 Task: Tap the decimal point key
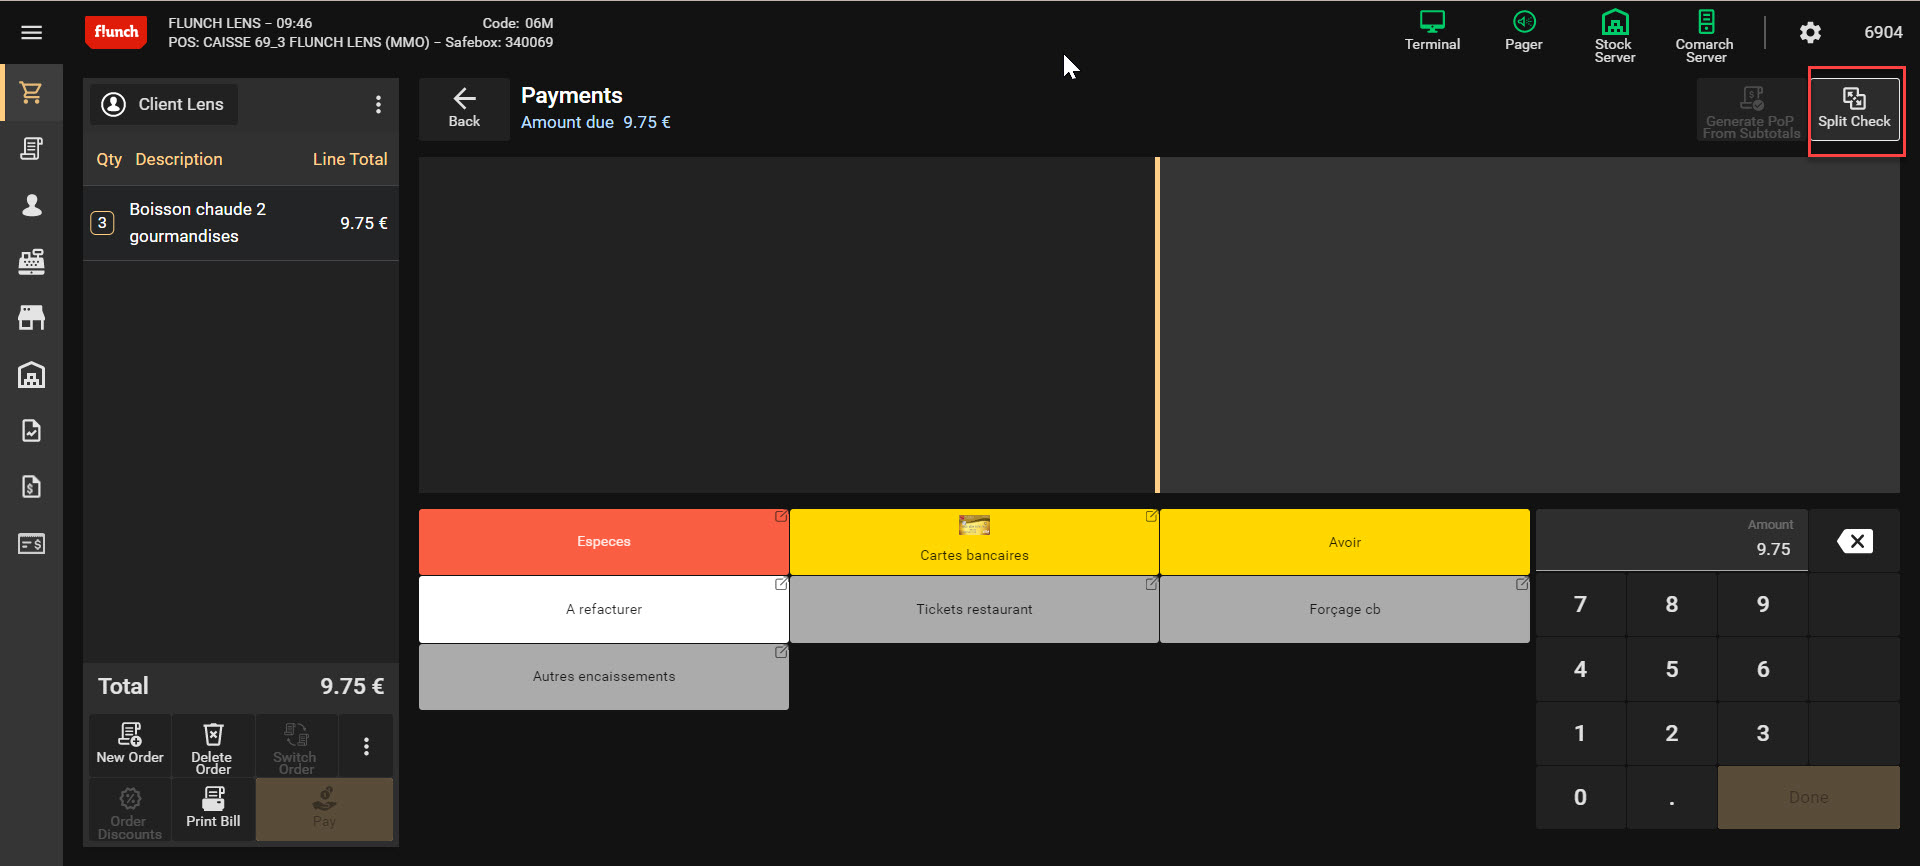pyautogui.click(x=1672, y=797)
